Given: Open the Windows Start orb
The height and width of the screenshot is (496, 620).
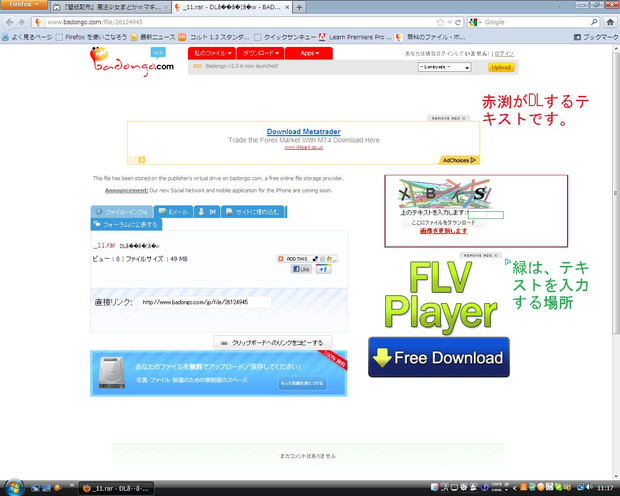Looking at the screenshot, I should (13, 487).
